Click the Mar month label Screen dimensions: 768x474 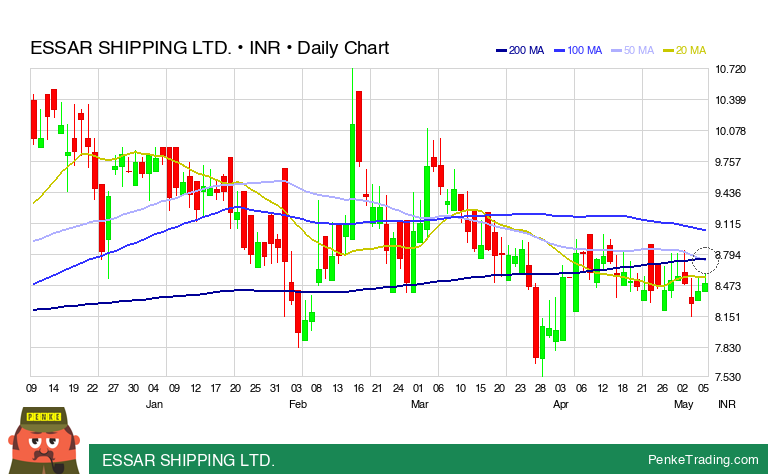420,404
